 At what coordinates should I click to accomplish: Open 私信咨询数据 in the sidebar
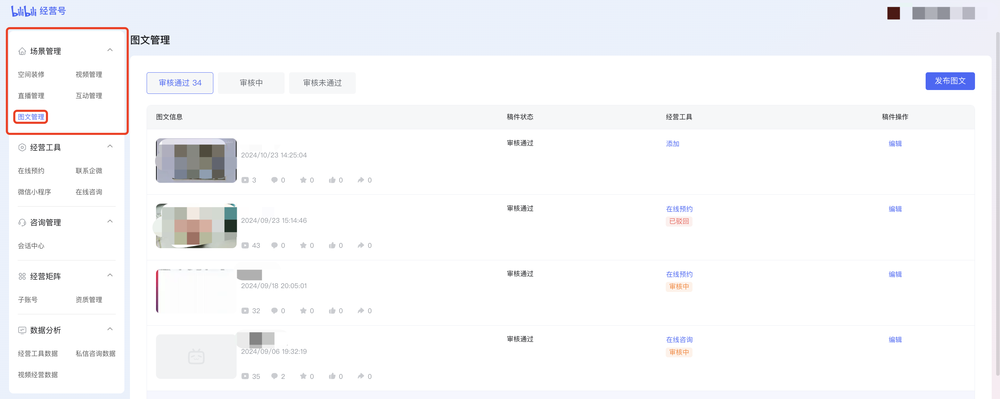[x=95, y=353]
